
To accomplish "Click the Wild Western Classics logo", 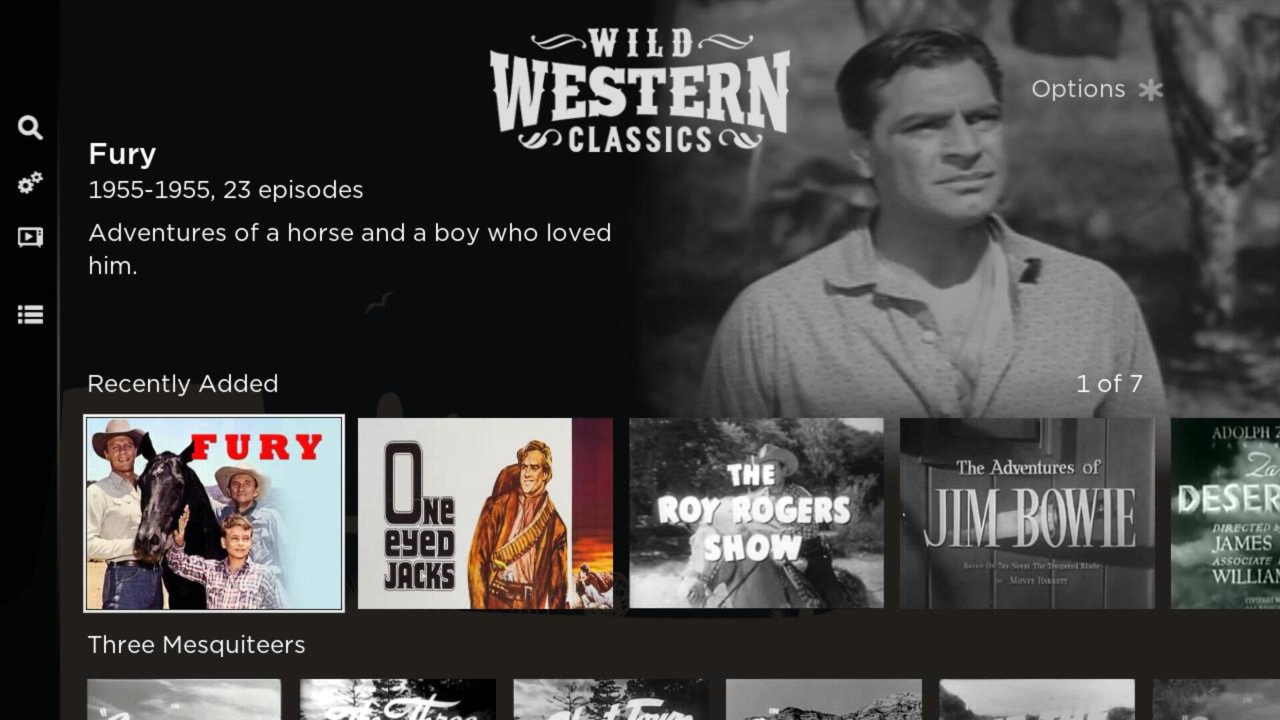I will click(640, 90).
